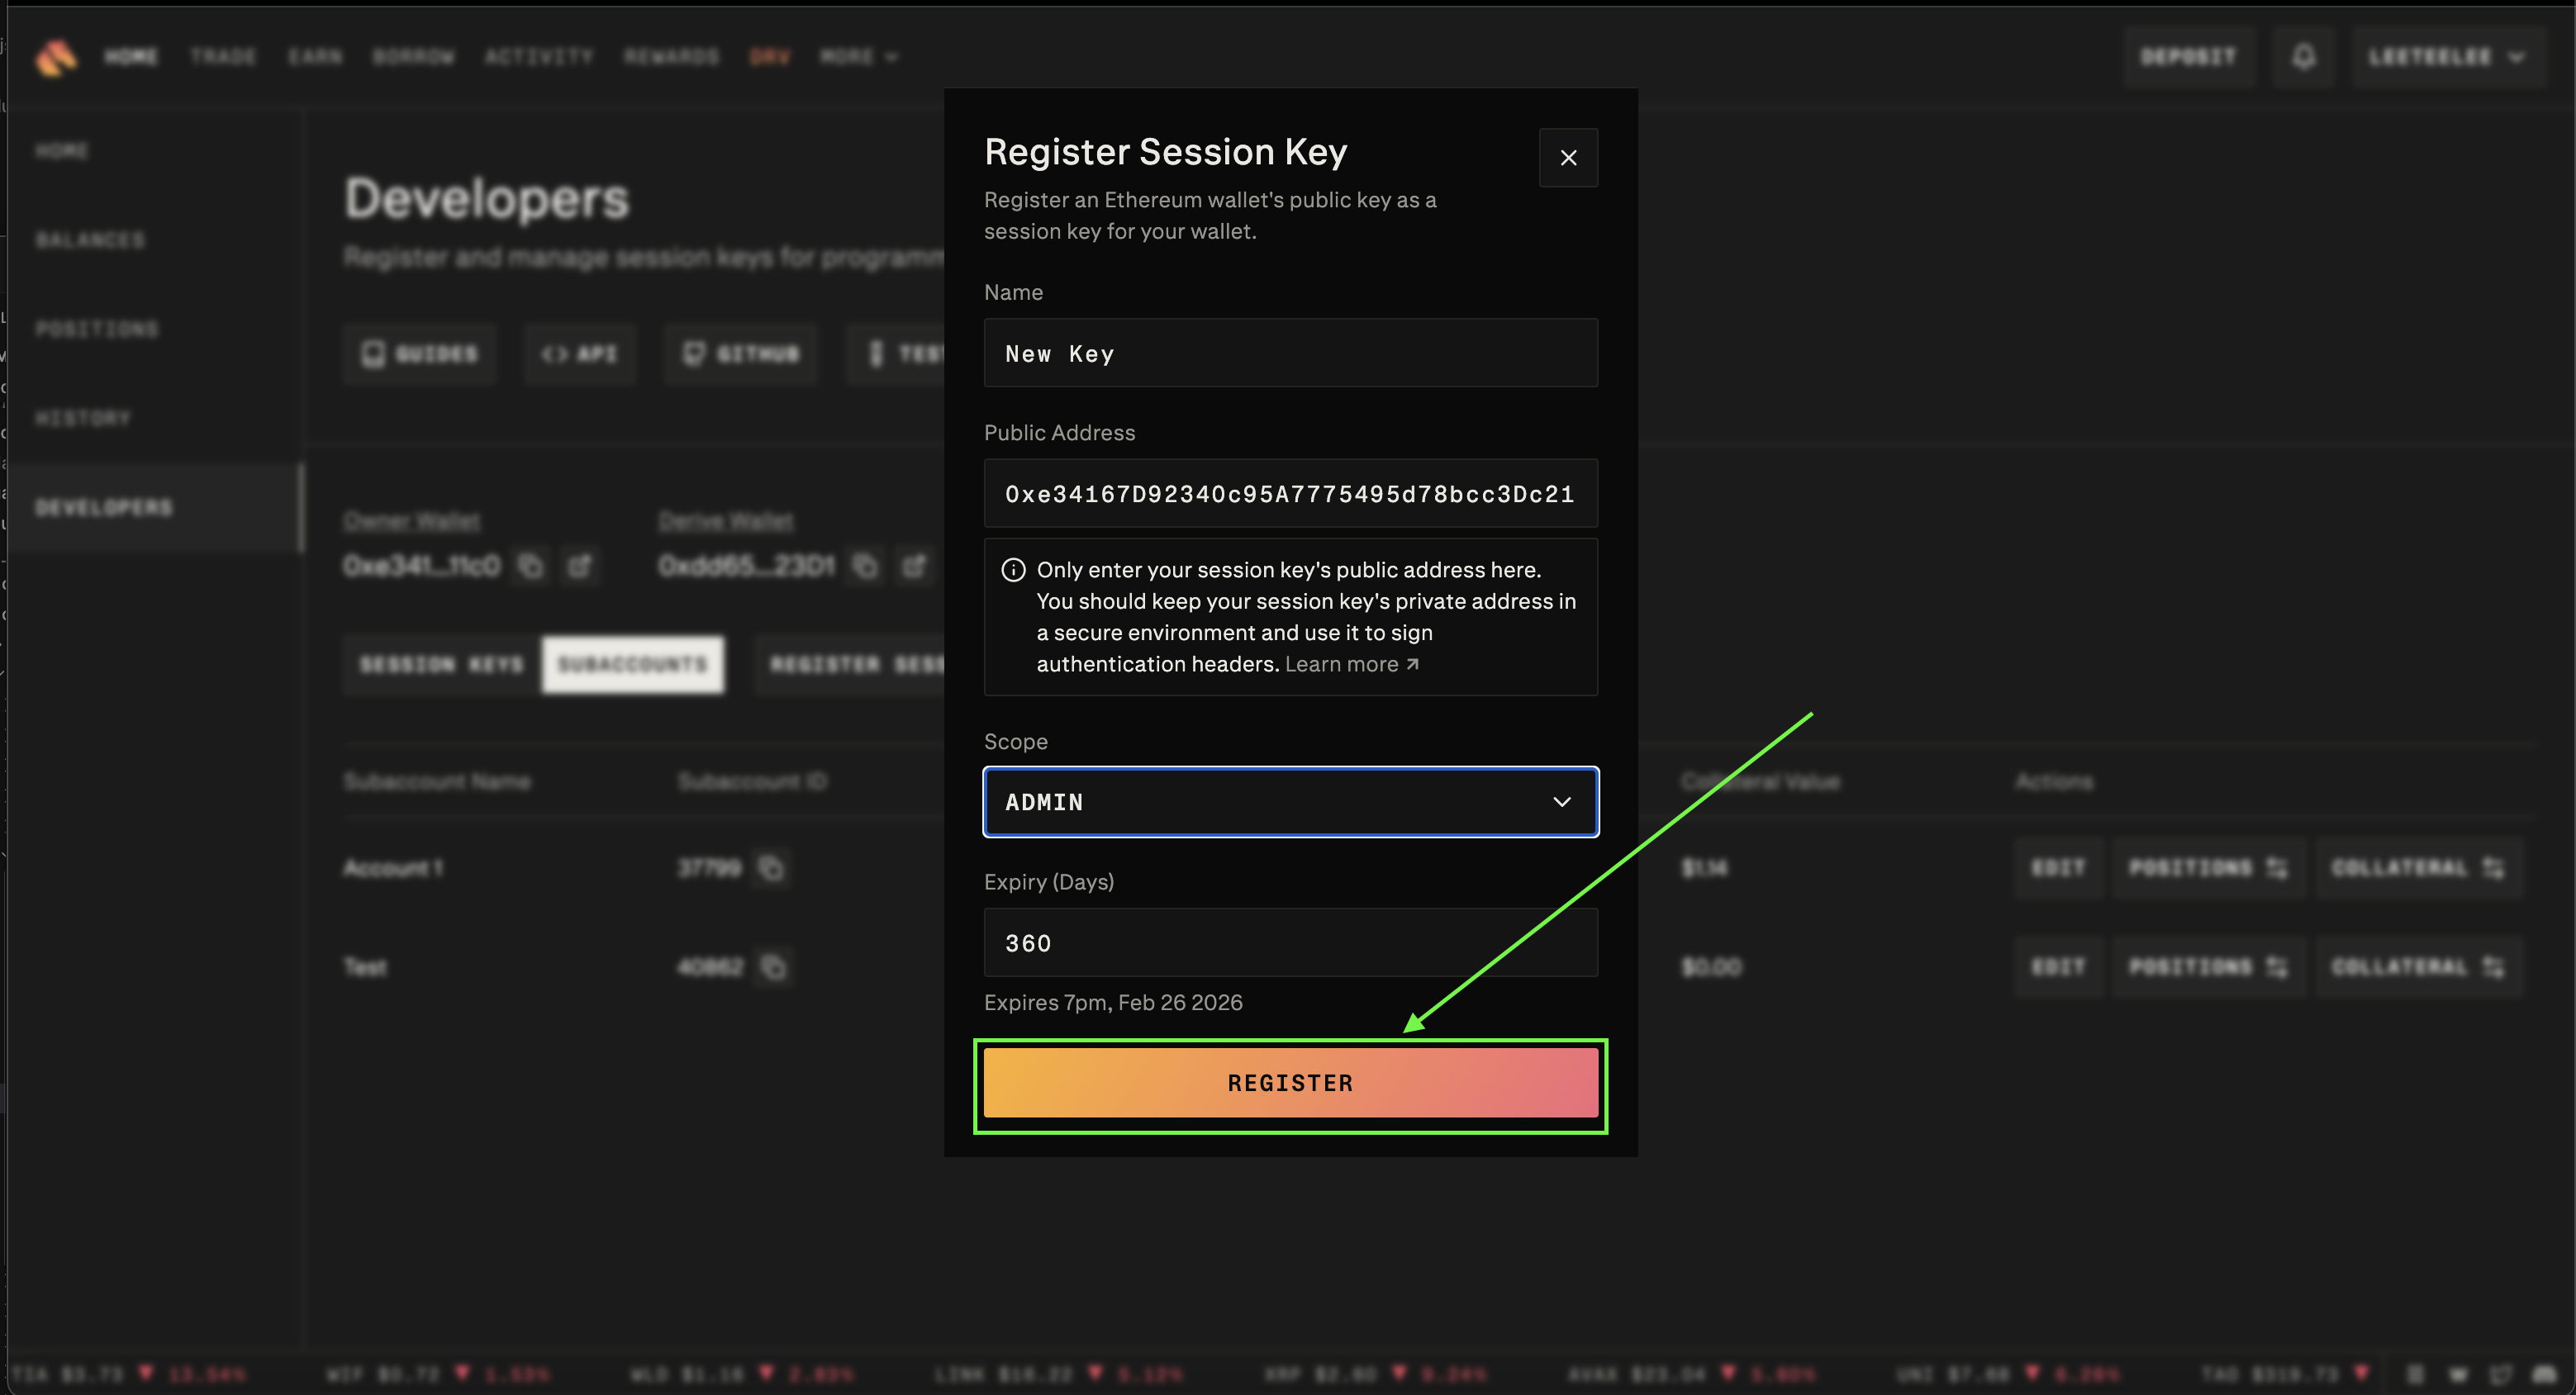The height and width of the screenshot is (1395, 2576).
Task: Click the app logo in the header
Action: [x=56, y=57]
